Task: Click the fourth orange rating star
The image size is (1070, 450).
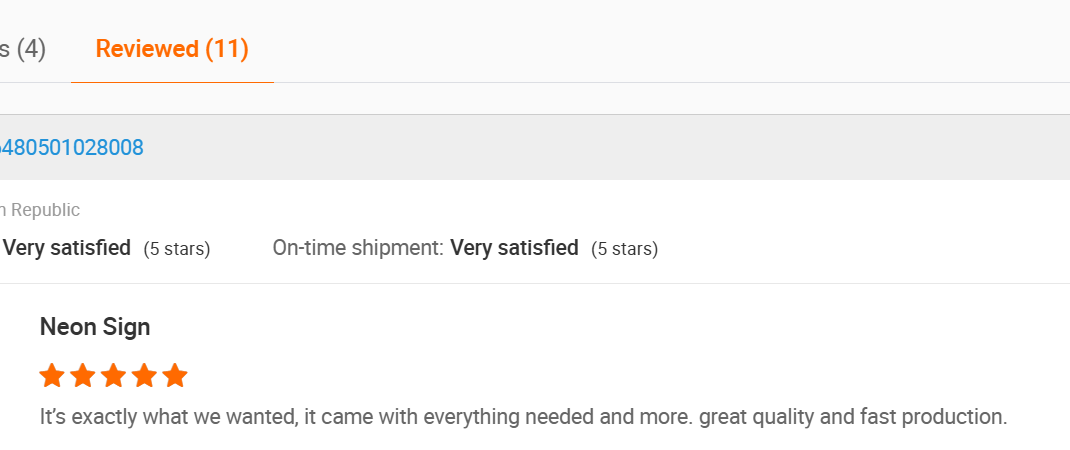Action: [144, 376]
